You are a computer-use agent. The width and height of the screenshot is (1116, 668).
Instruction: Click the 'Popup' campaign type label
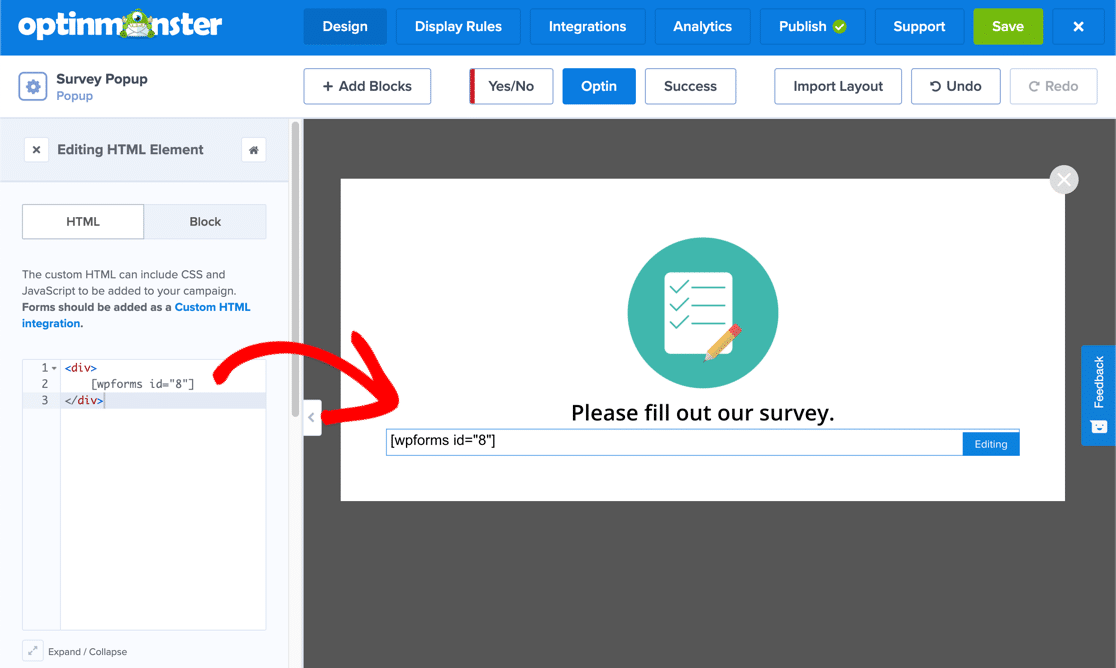pyautogui.click(x=75, y=96)
